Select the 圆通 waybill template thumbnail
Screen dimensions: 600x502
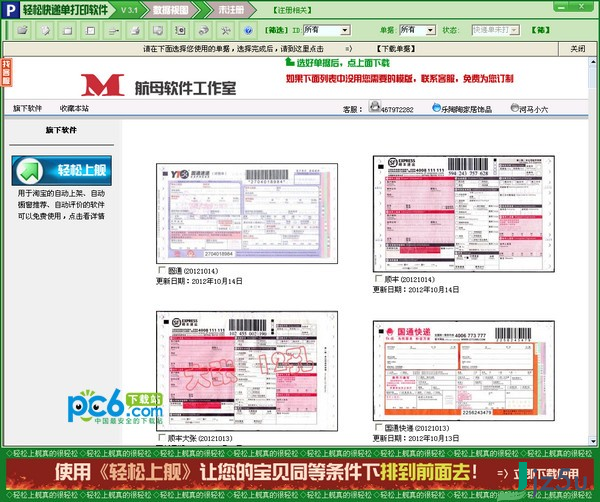coord(247,213)
